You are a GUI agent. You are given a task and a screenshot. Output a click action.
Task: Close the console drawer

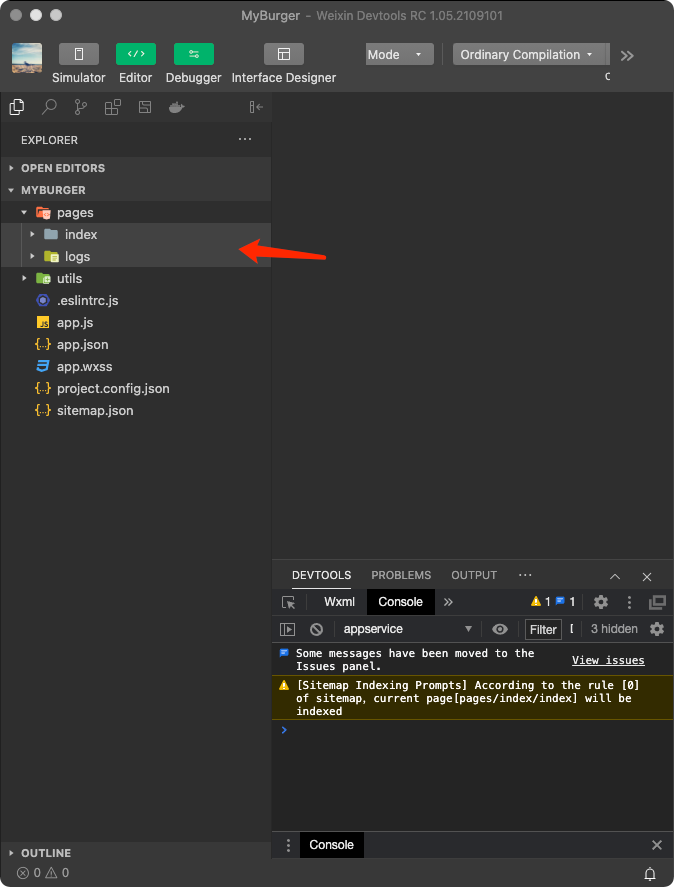coord(657,845)
